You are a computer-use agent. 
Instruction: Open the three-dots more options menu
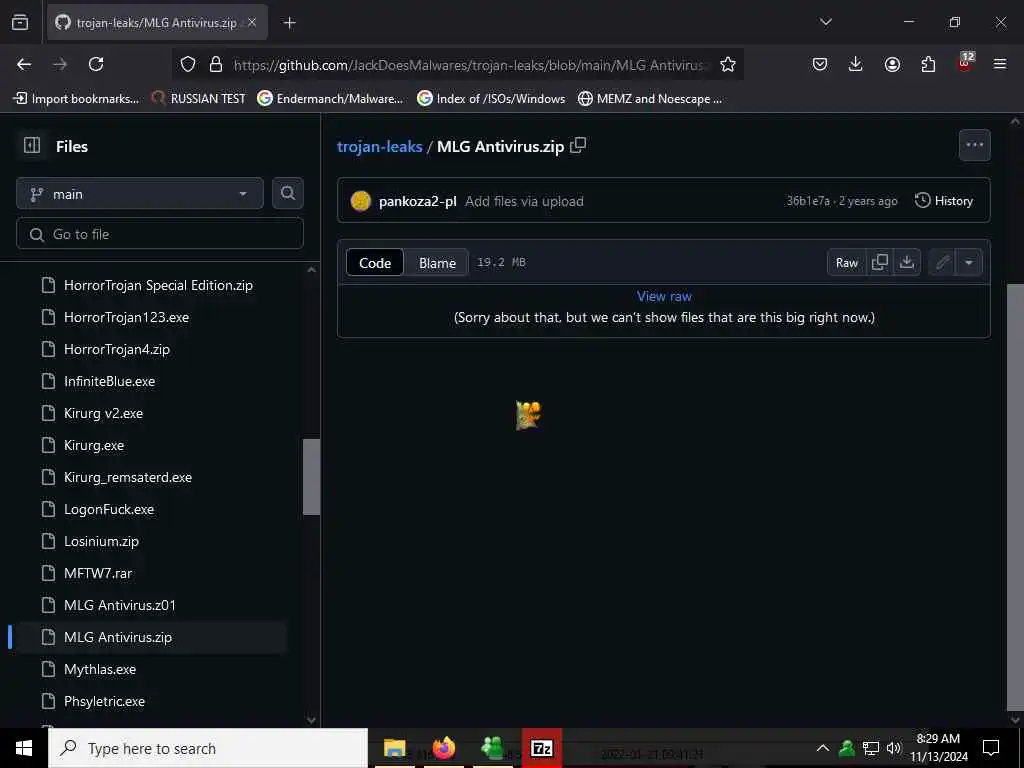pyautogui.click(x=974, y=145)
